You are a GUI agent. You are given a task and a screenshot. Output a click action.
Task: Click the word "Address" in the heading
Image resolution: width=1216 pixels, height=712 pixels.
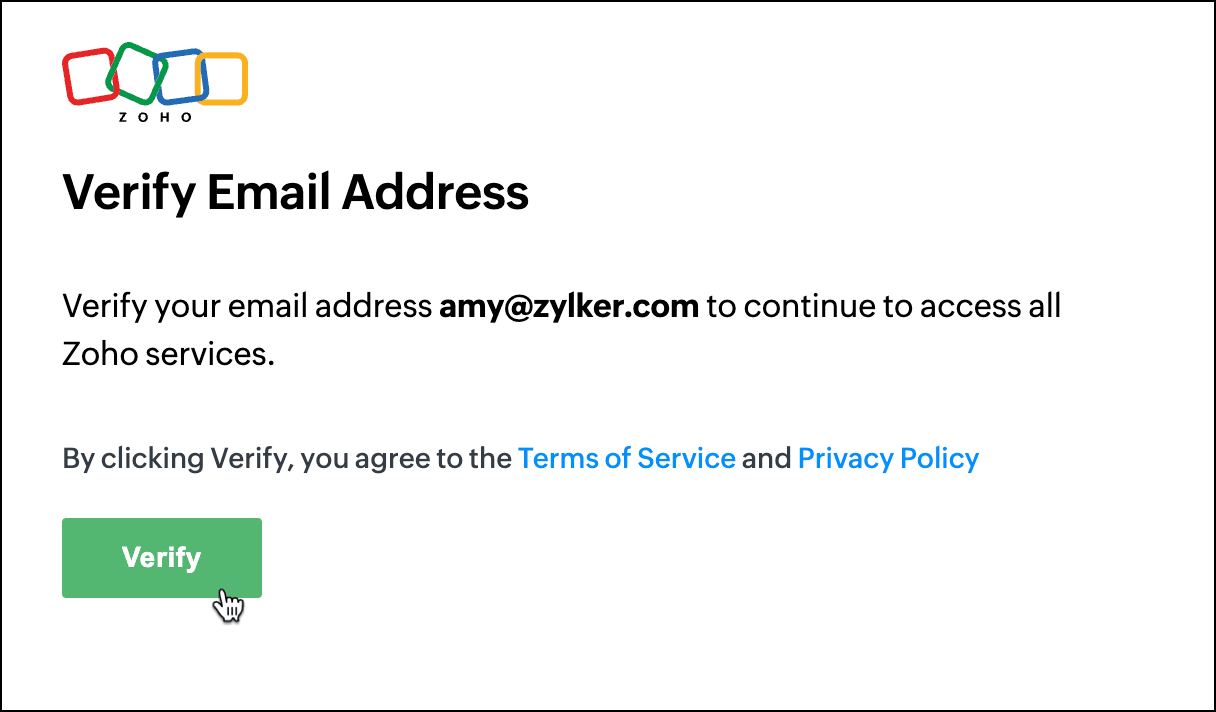point(434,191)
